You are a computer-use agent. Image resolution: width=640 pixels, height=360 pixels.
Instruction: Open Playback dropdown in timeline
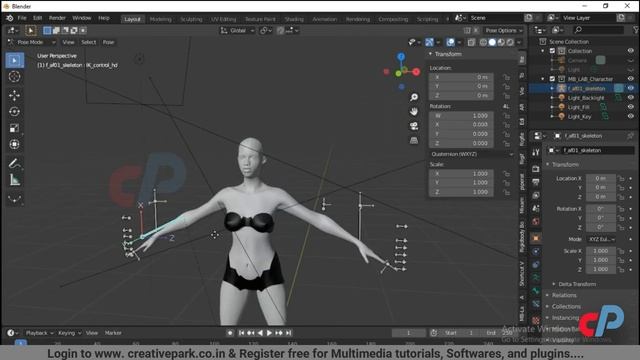click(40, 333)
